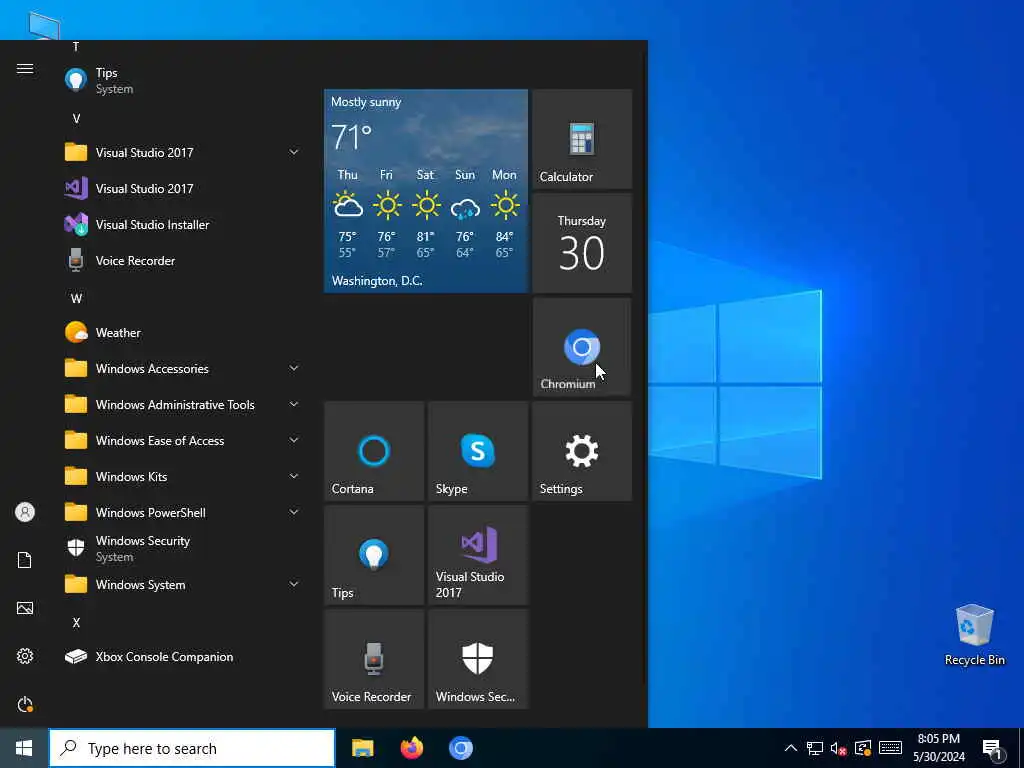The width and height of the screenshot is (1024, 768).
Task: Open the muted volume tray icon
Action: coord(839,748)
